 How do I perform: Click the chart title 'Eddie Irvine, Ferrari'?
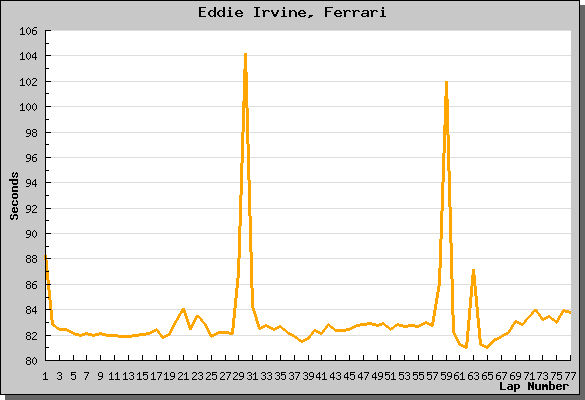coord(292,13)
